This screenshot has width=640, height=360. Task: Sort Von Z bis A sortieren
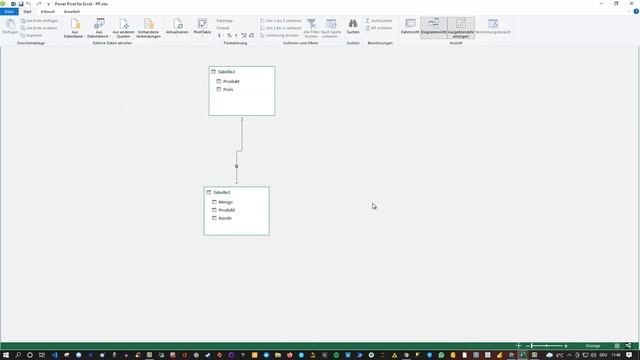(281, 28)
